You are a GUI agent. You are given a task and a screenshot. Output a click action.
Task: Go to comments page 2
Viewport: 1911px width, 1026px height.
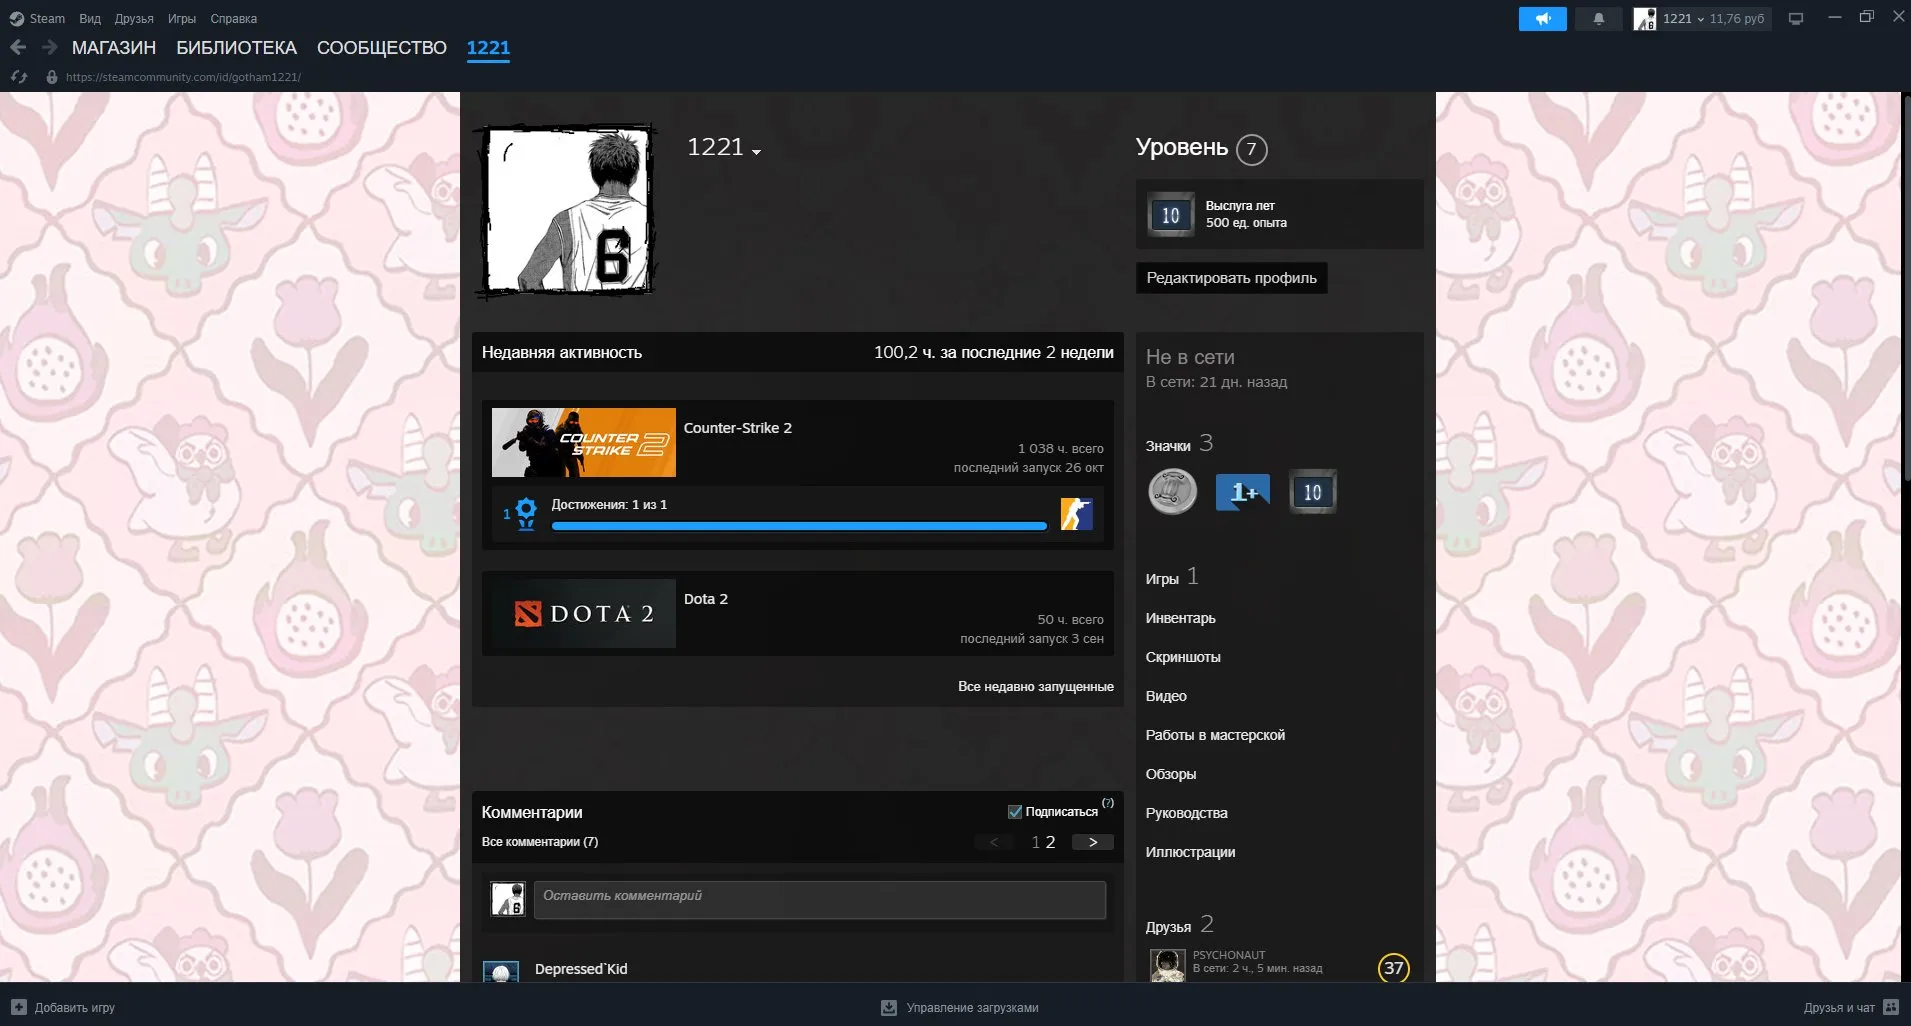[x=1050, y=842]
